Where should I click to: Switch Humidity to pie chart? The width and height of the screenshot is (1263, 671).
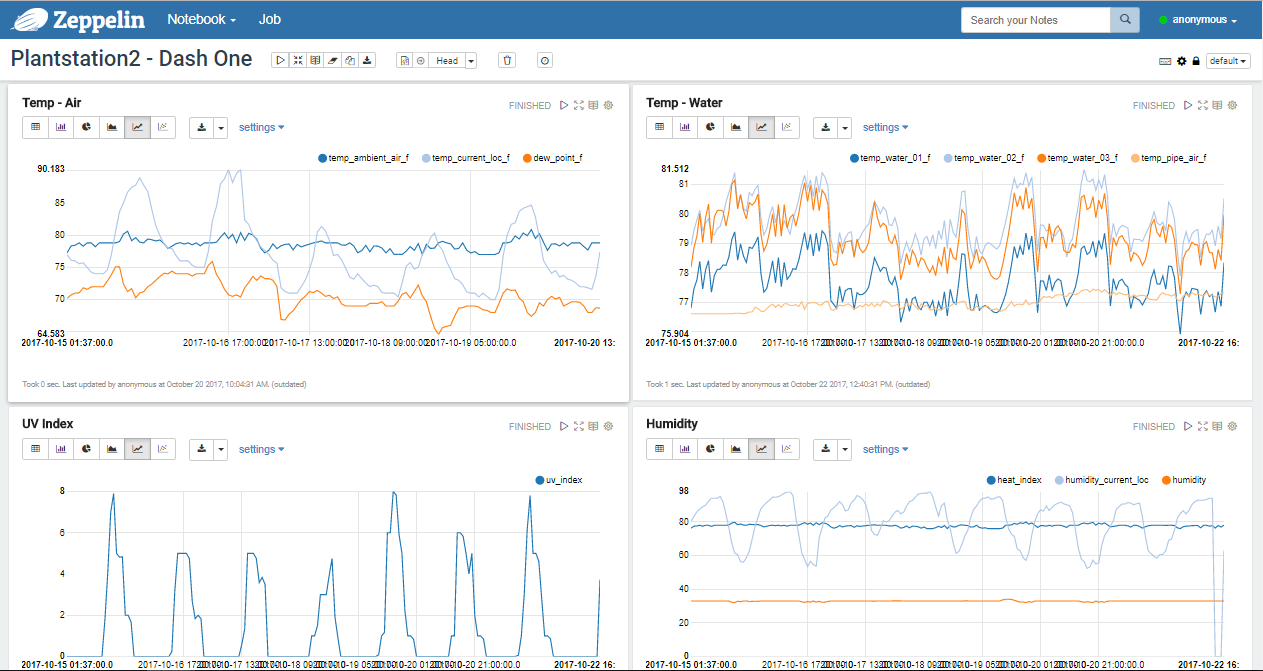click(710, 449)
